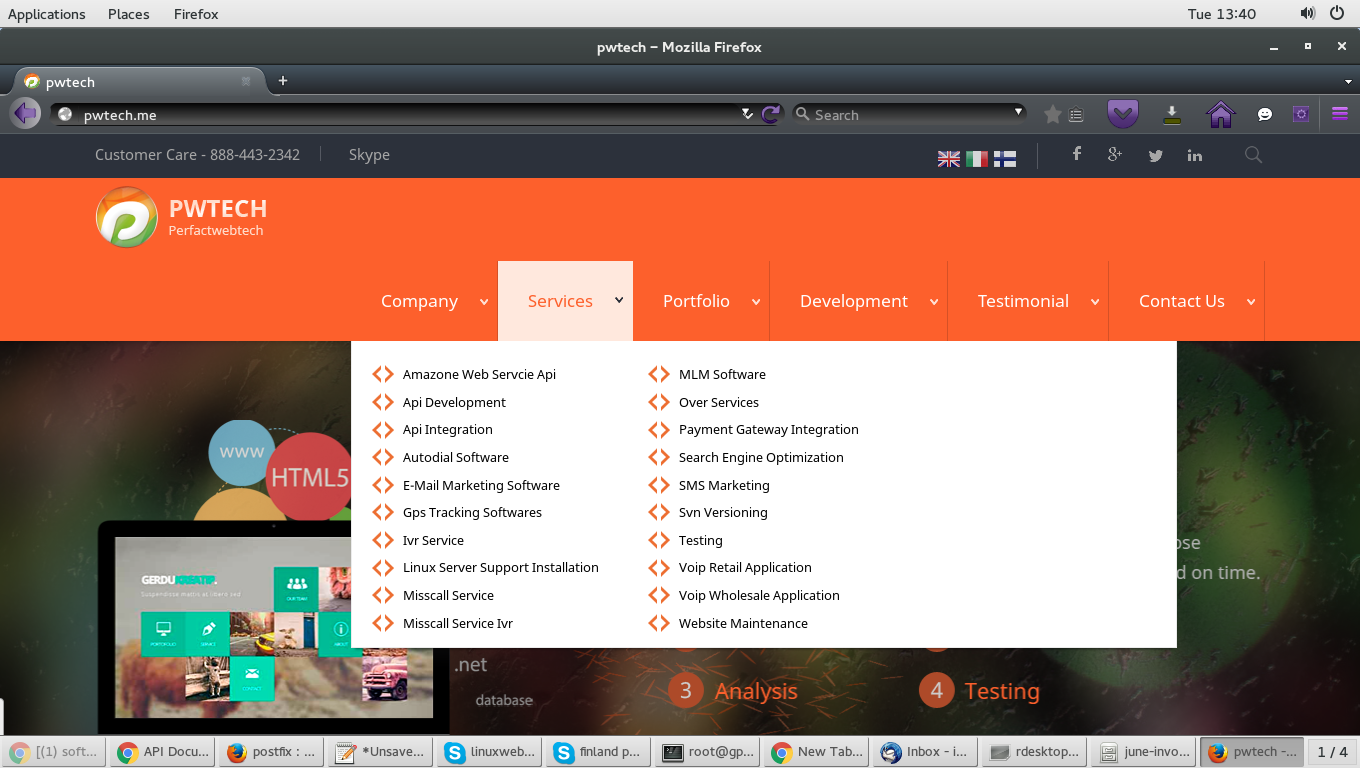This screenshot has height=768, width=1360.
Task: Bookmark page with the star icon
Action: pos(1052,115)
